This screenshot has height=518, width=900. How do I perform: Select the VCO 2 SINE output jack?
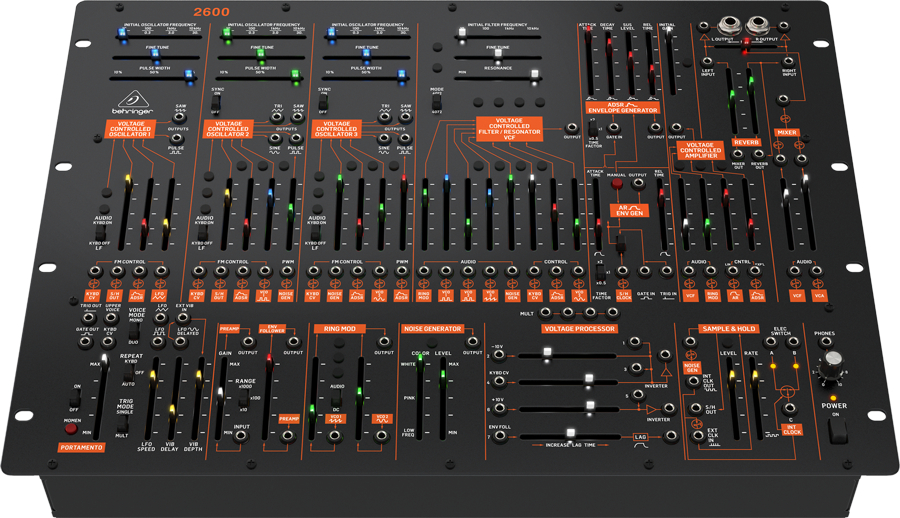pos(275,138)
